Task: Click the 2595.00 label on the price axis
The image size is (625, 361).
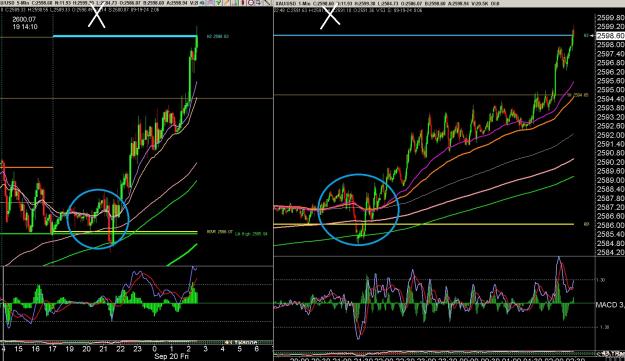Action: coord(610,90)
